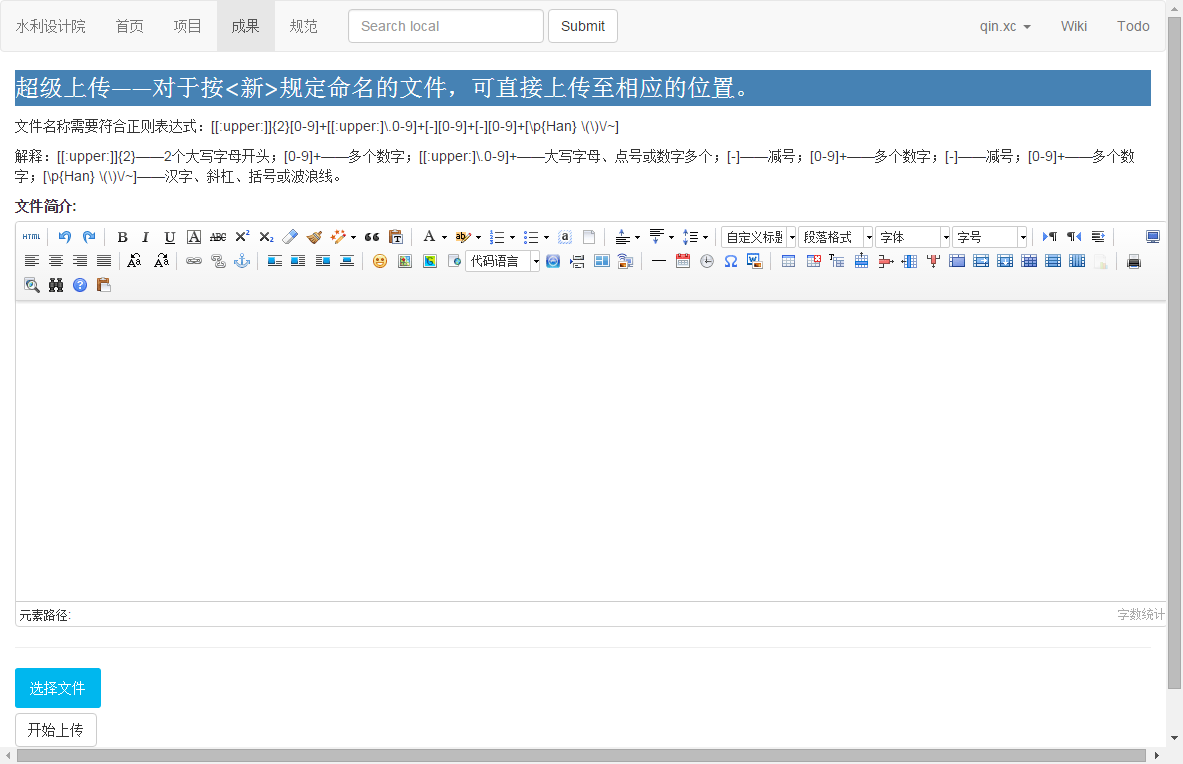The height and width of the screenshot is (764, 1183).
Task: Open the editor help icon
Action: tap(80, 285)
